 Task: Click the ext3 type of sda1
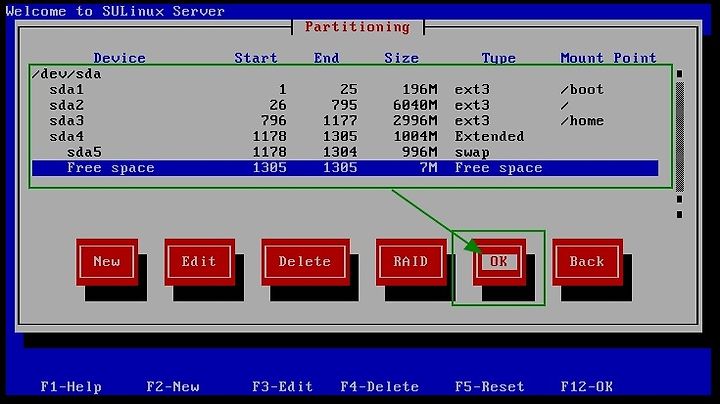472,90
